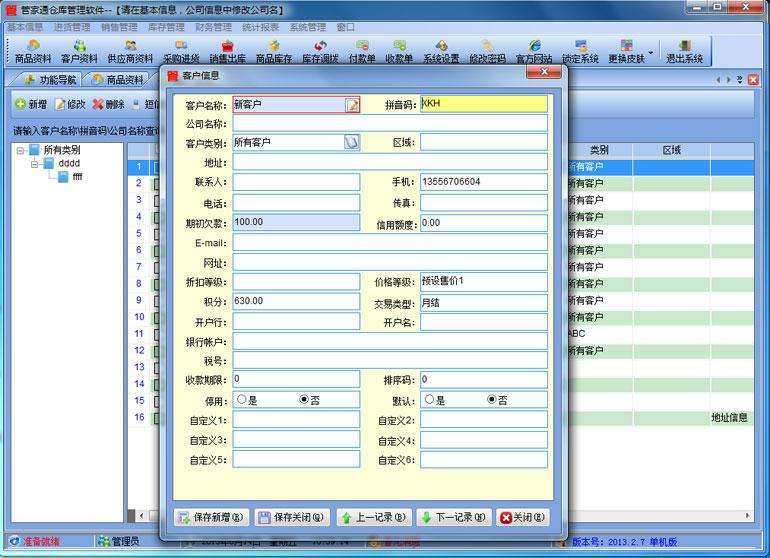Open 付款单 toolbar icon

tap(362, 52)
